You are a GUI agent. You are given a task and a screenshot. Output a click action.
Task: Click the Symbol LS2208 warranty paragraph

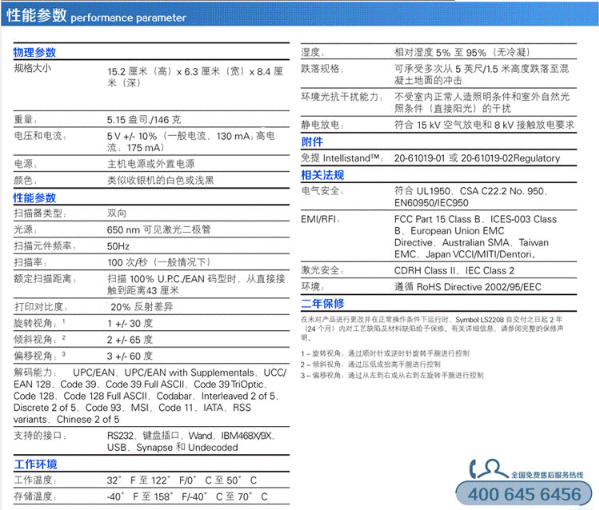click(x=432, y=328)
